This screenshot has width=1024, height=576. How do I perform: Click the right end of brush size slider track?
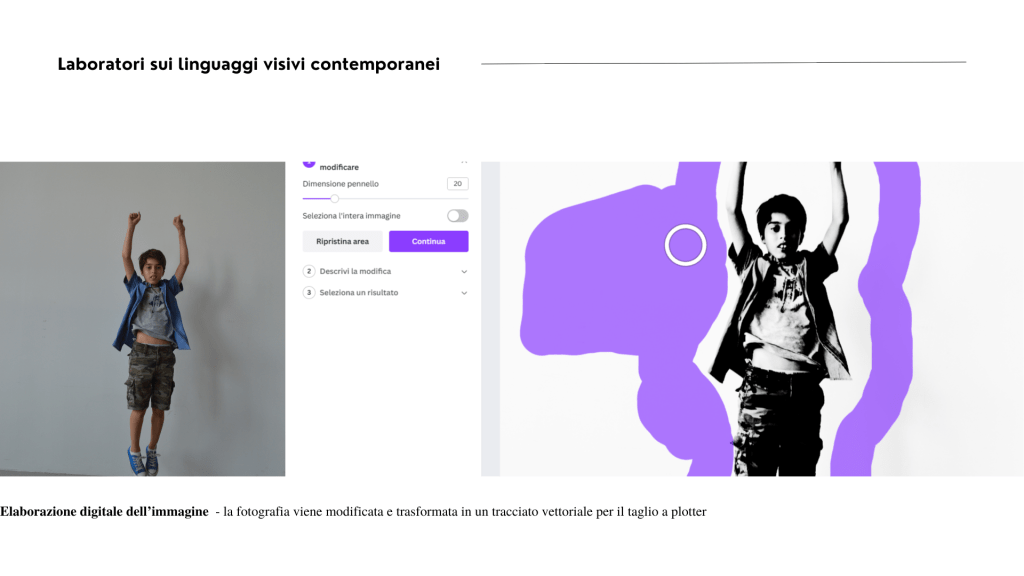point(466,199)
